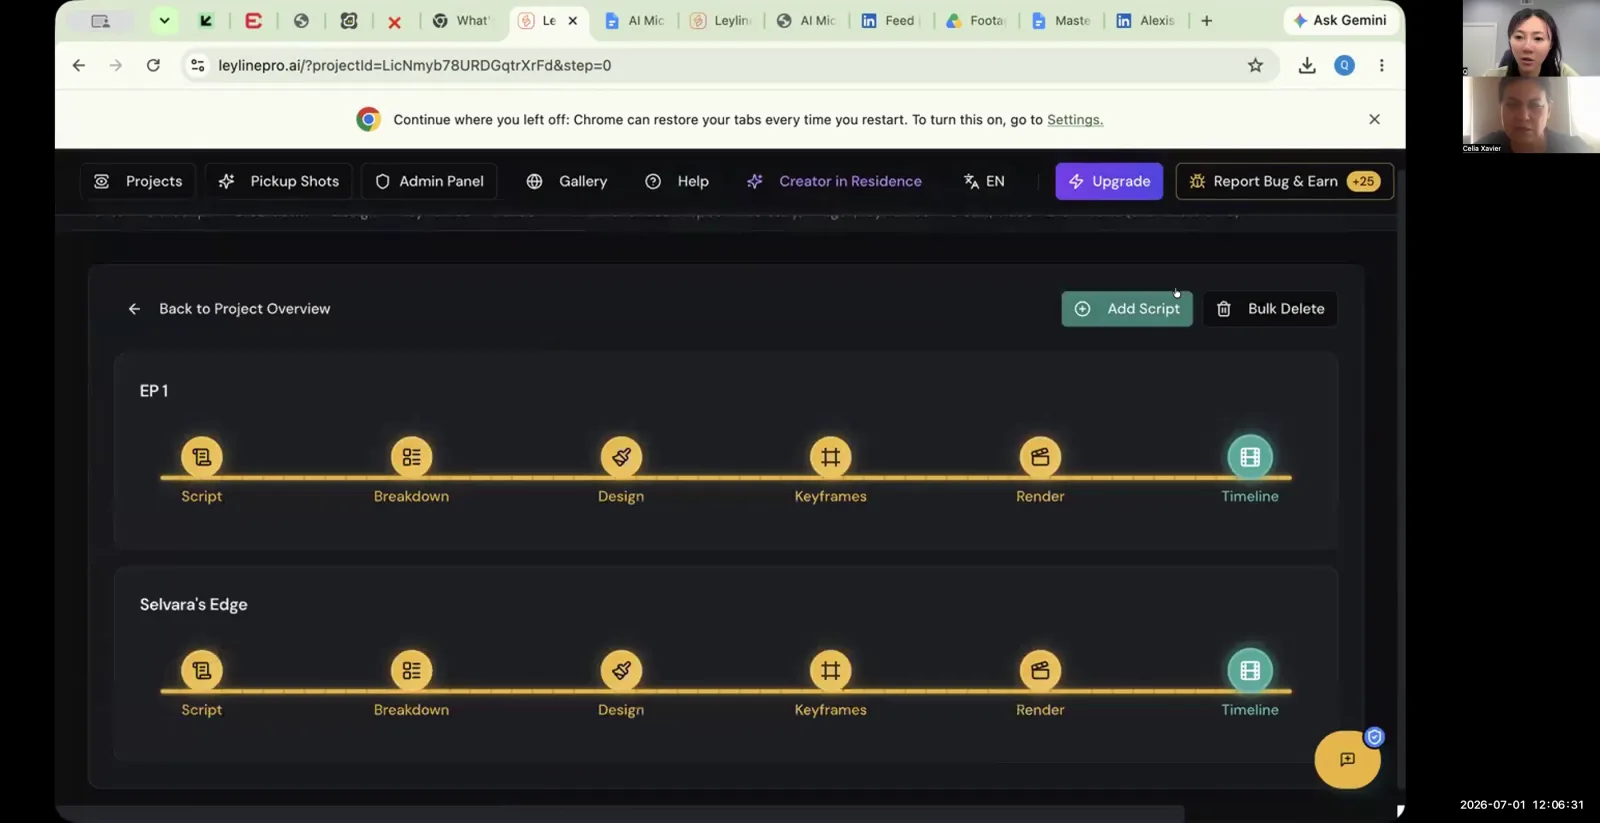1600x823 pixels.
Task: Click the purple Upgrade button
Action: [1109, 181]
